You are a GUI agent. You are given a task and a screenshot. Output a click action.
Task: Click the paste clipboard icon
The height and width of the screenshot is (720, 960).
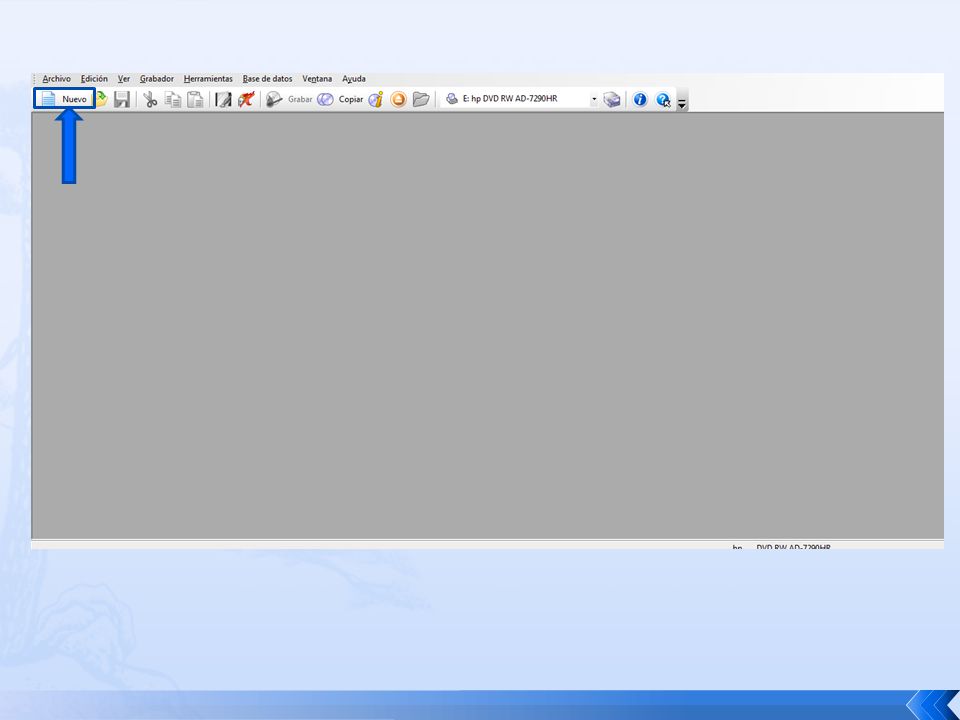click(x=195, y=99)
